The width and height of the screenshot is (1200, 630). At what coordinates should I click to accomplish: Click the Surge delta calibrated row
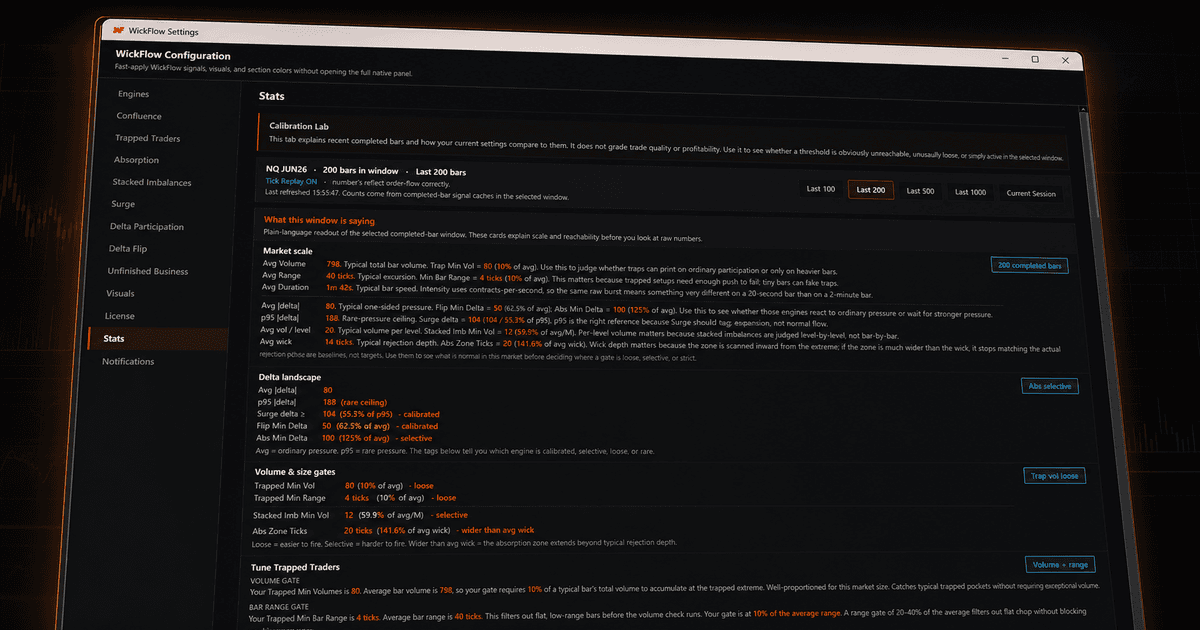point(348,413)
